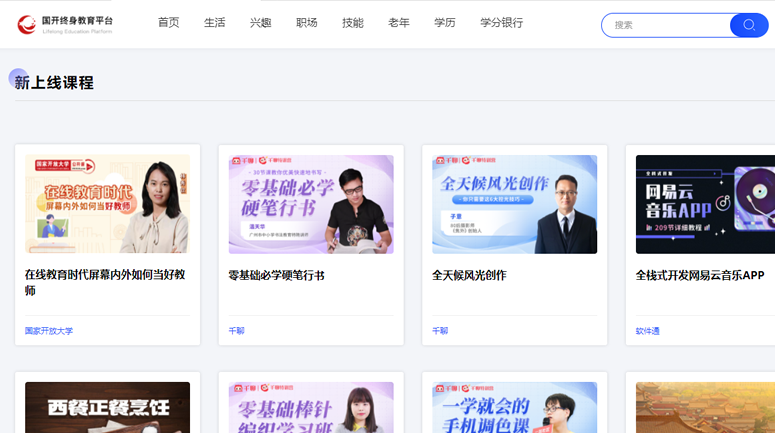Open the 学分银行 menu item
Image resolution: width=775 pixels, height=433 pixels.
point(501,23)
